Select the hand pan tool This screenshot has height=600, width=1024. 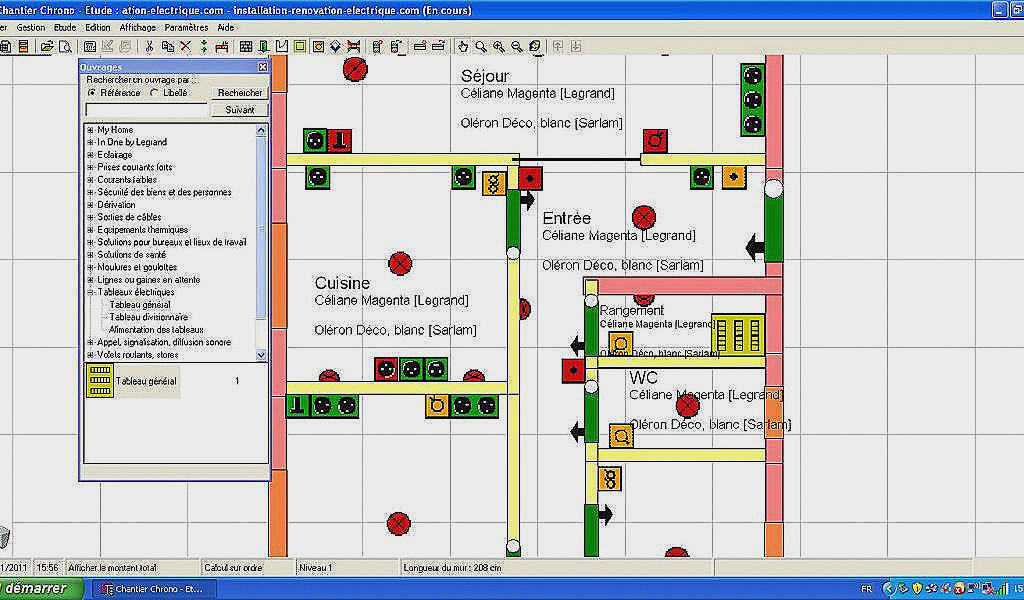click(x=463, y=46)
